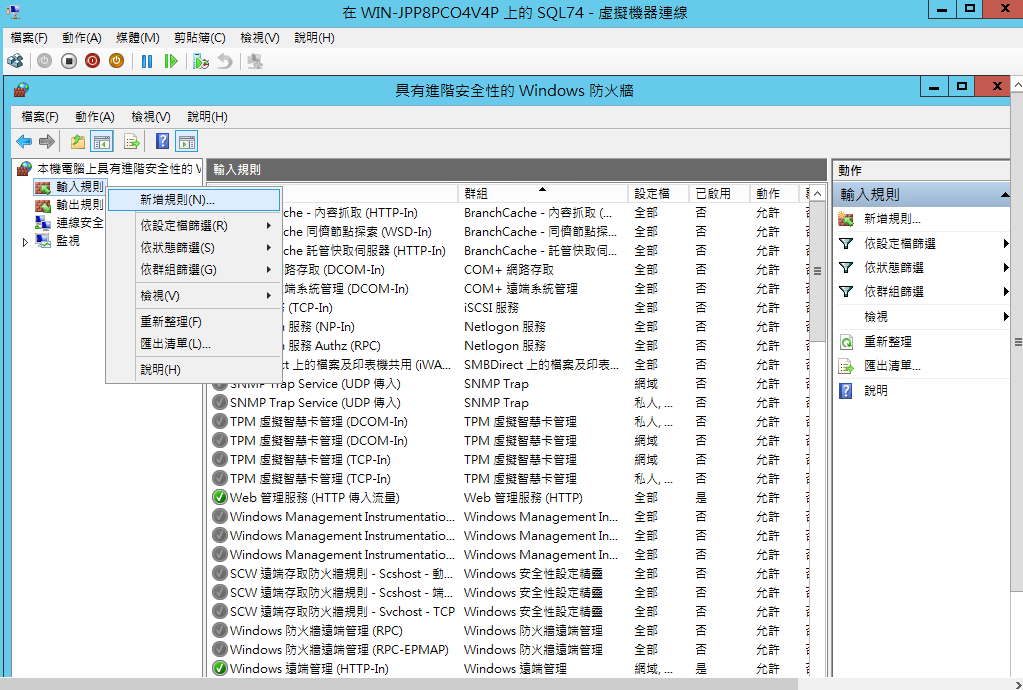Click 新增規則 icon in the 動作 pane
Viewport: 1023px width, 690px height.
tap(846, 219)
